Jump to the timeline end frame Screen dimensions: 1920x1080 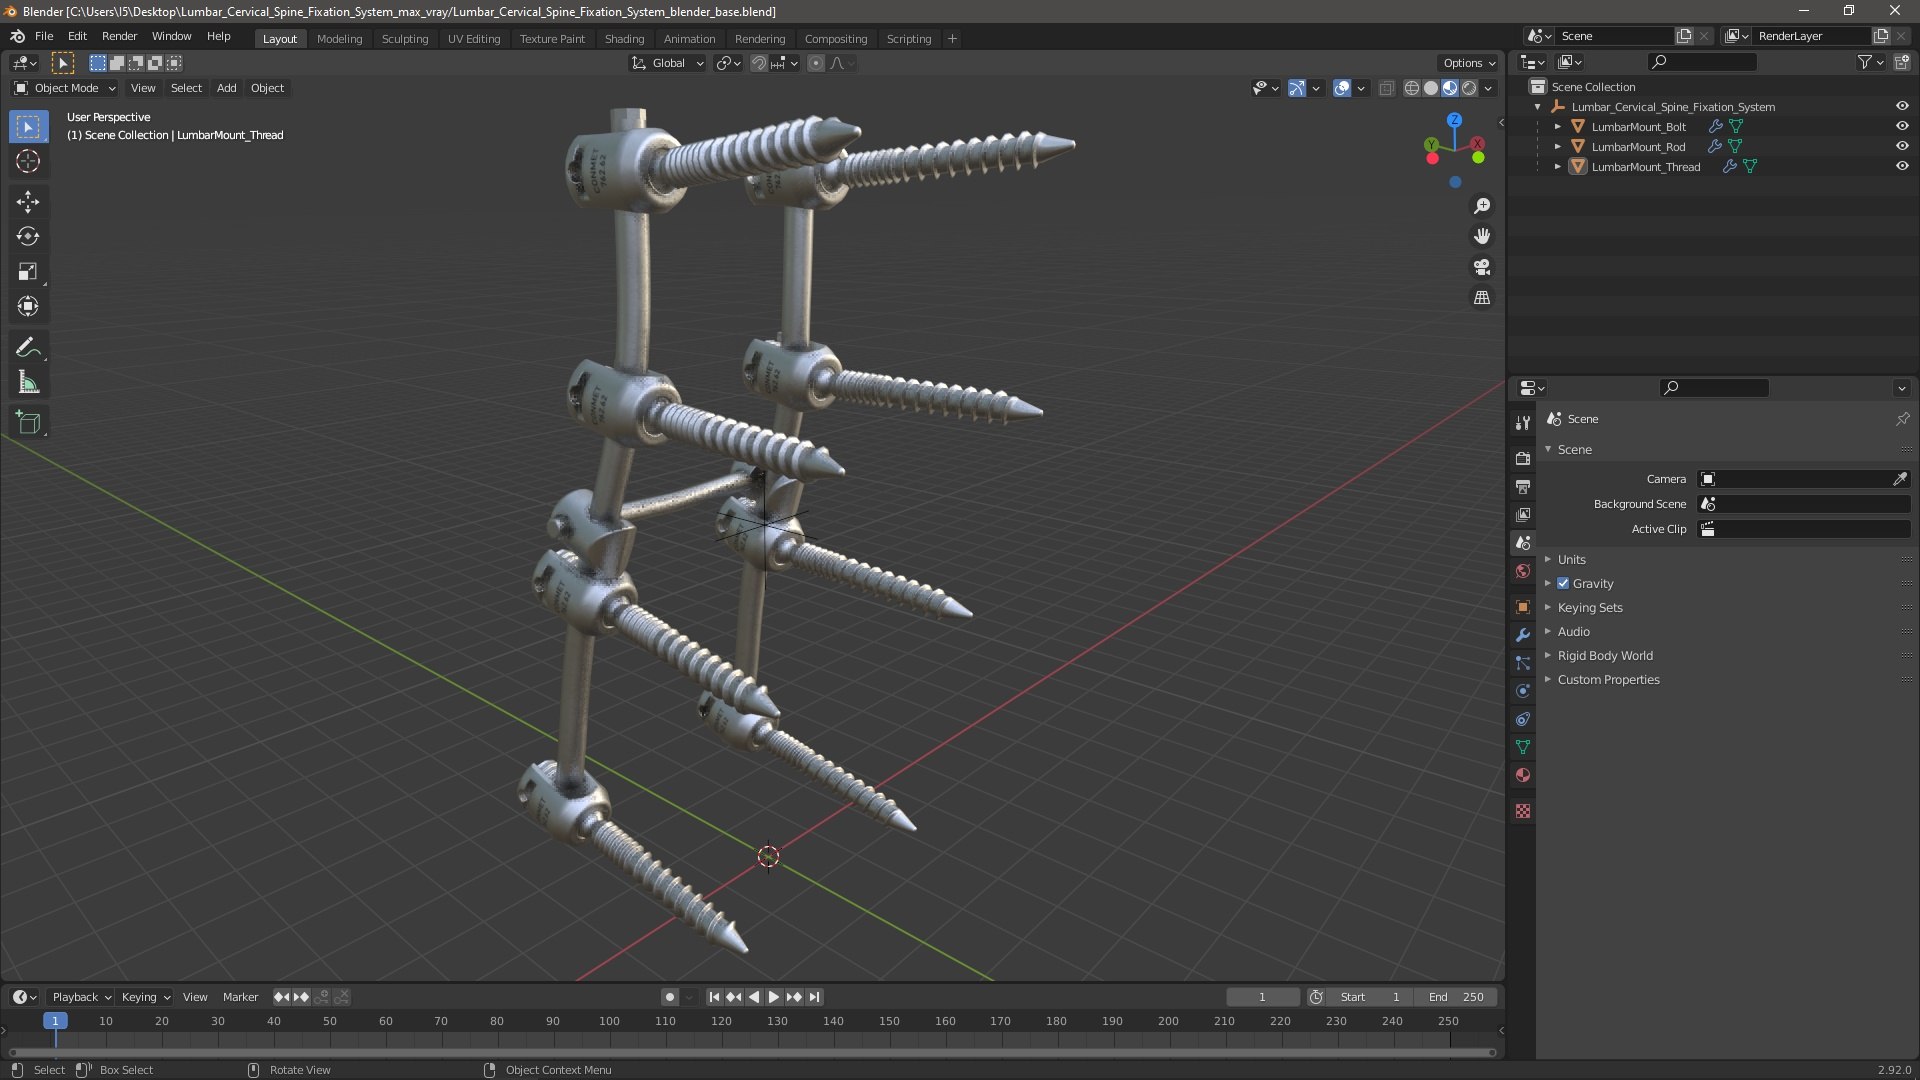(x=814, y=997)
